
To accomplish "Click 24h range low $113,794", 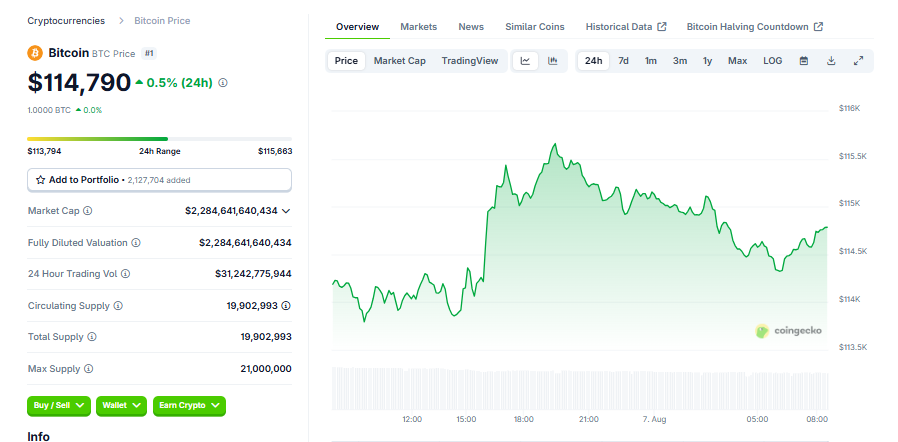I will click(44, 152).
